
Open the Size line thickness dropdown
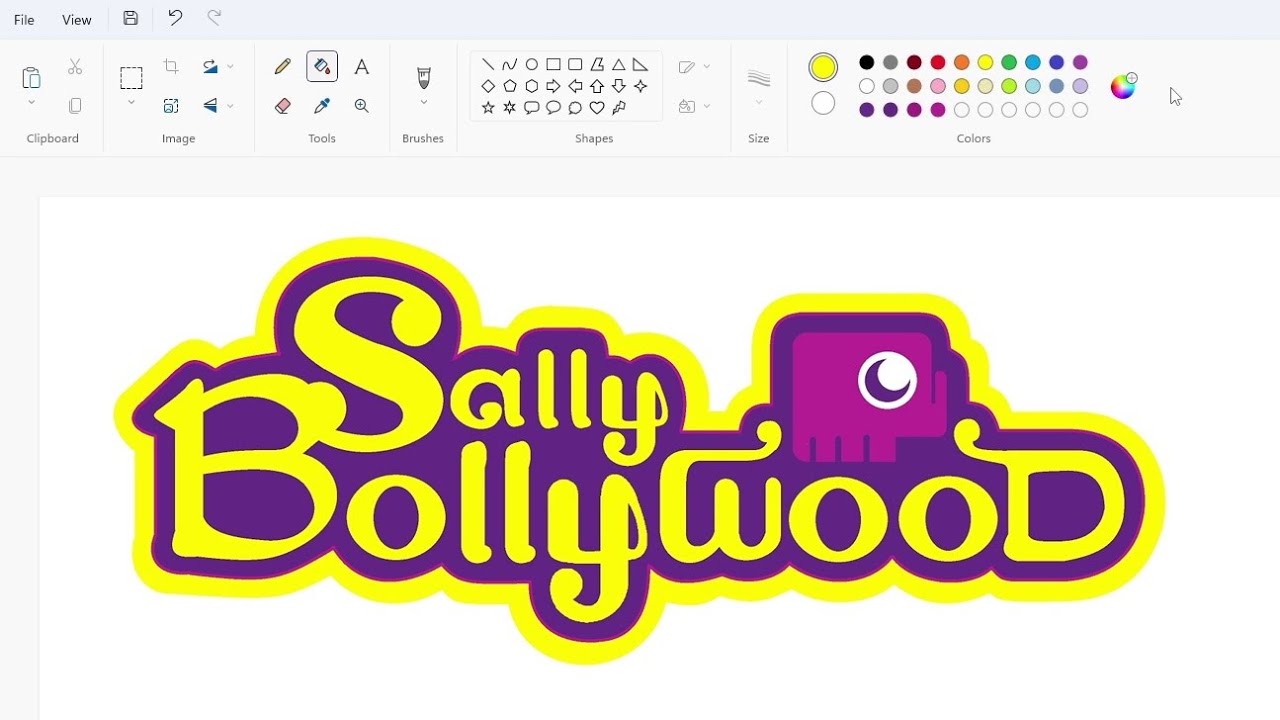point(759,84)
